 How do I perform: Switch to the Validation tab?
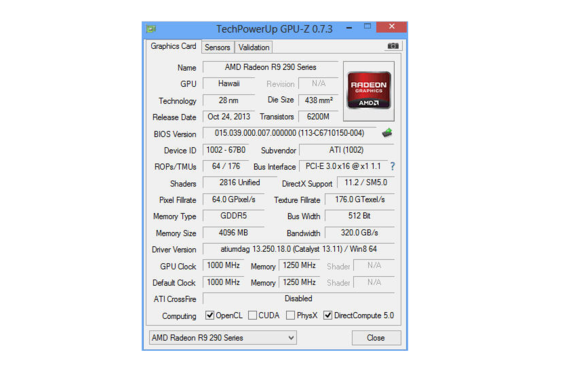coord(254,47)
